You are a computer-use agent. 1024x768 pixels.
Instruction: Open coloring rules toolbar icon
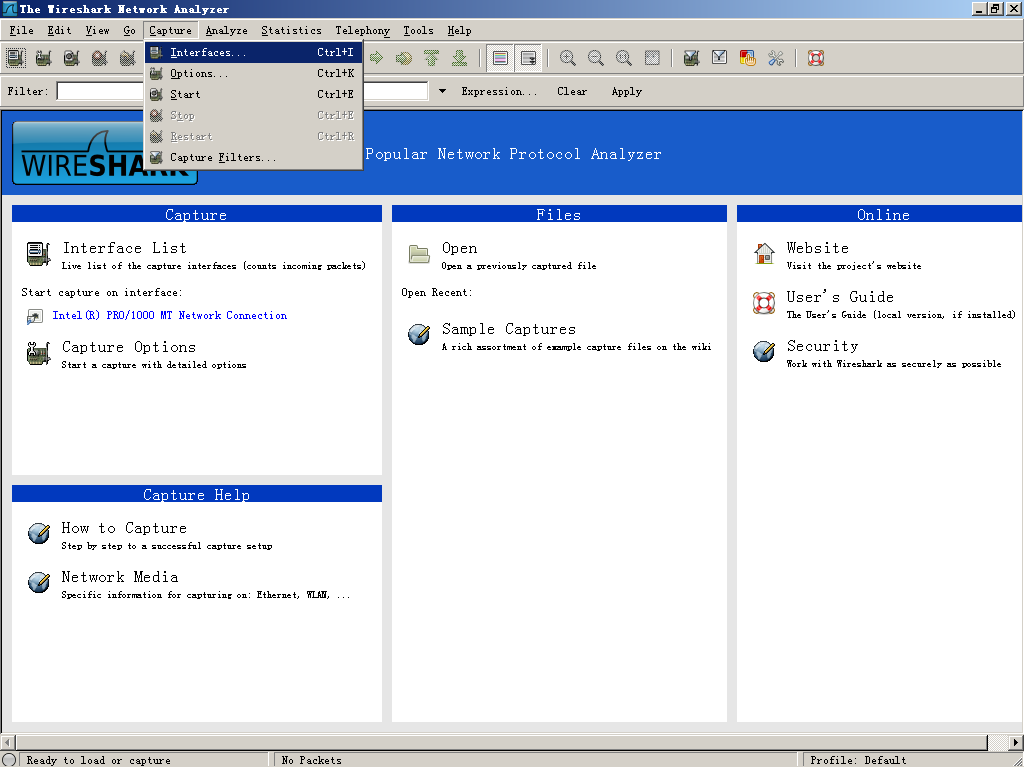tap(748, 58)
